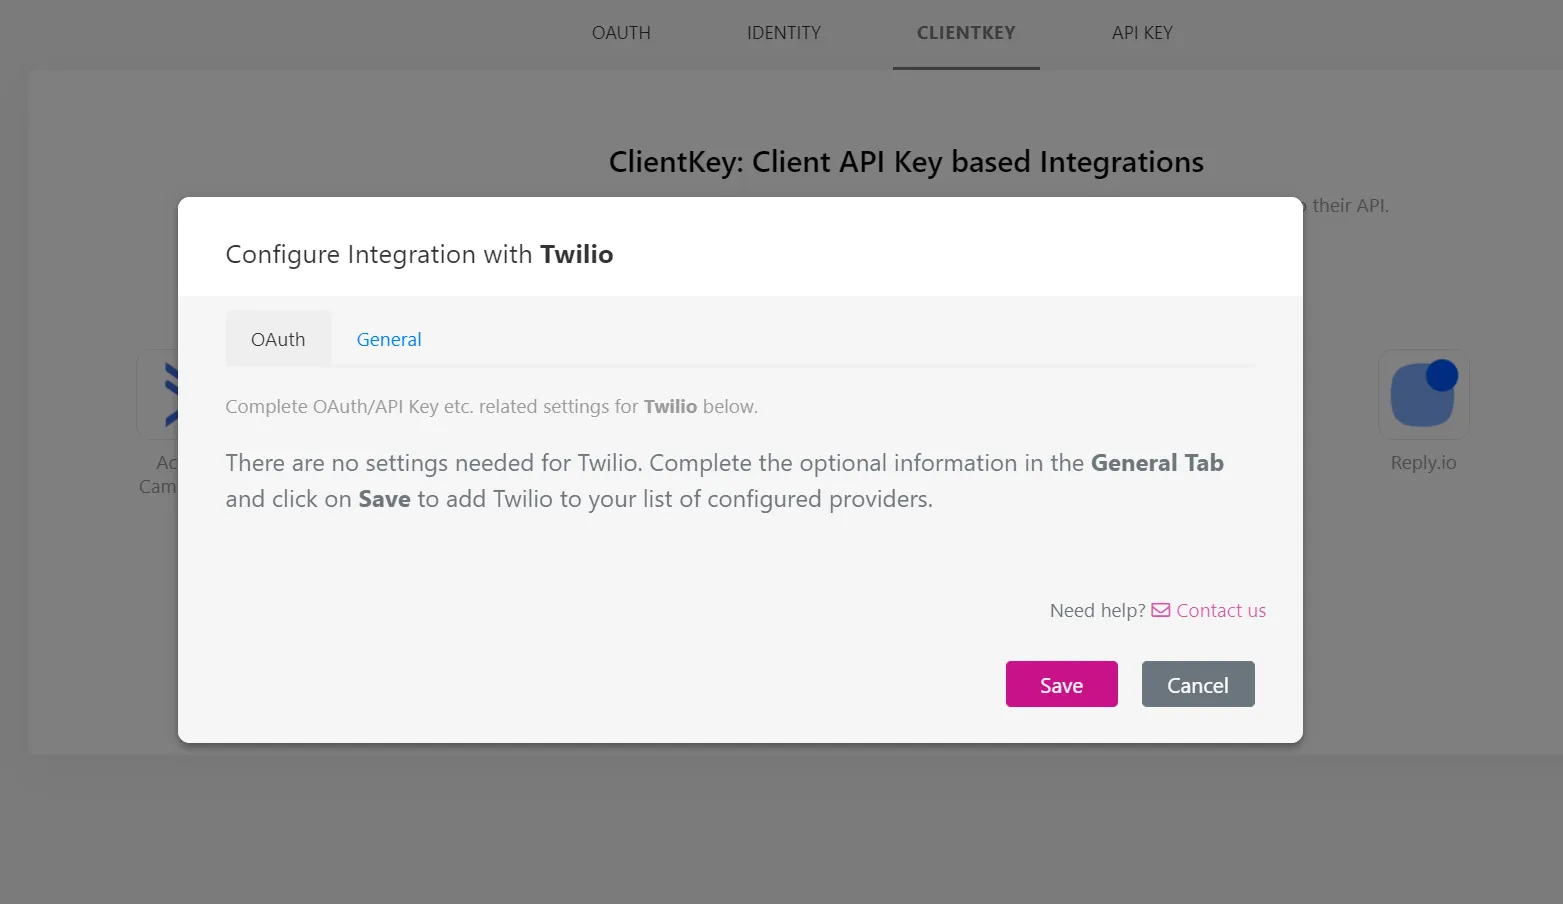The height and width of the screenshot is (904, 1563).
Task: Click the 'Need help?' text
Action: pyautogui.click(x=1097, y=610)
